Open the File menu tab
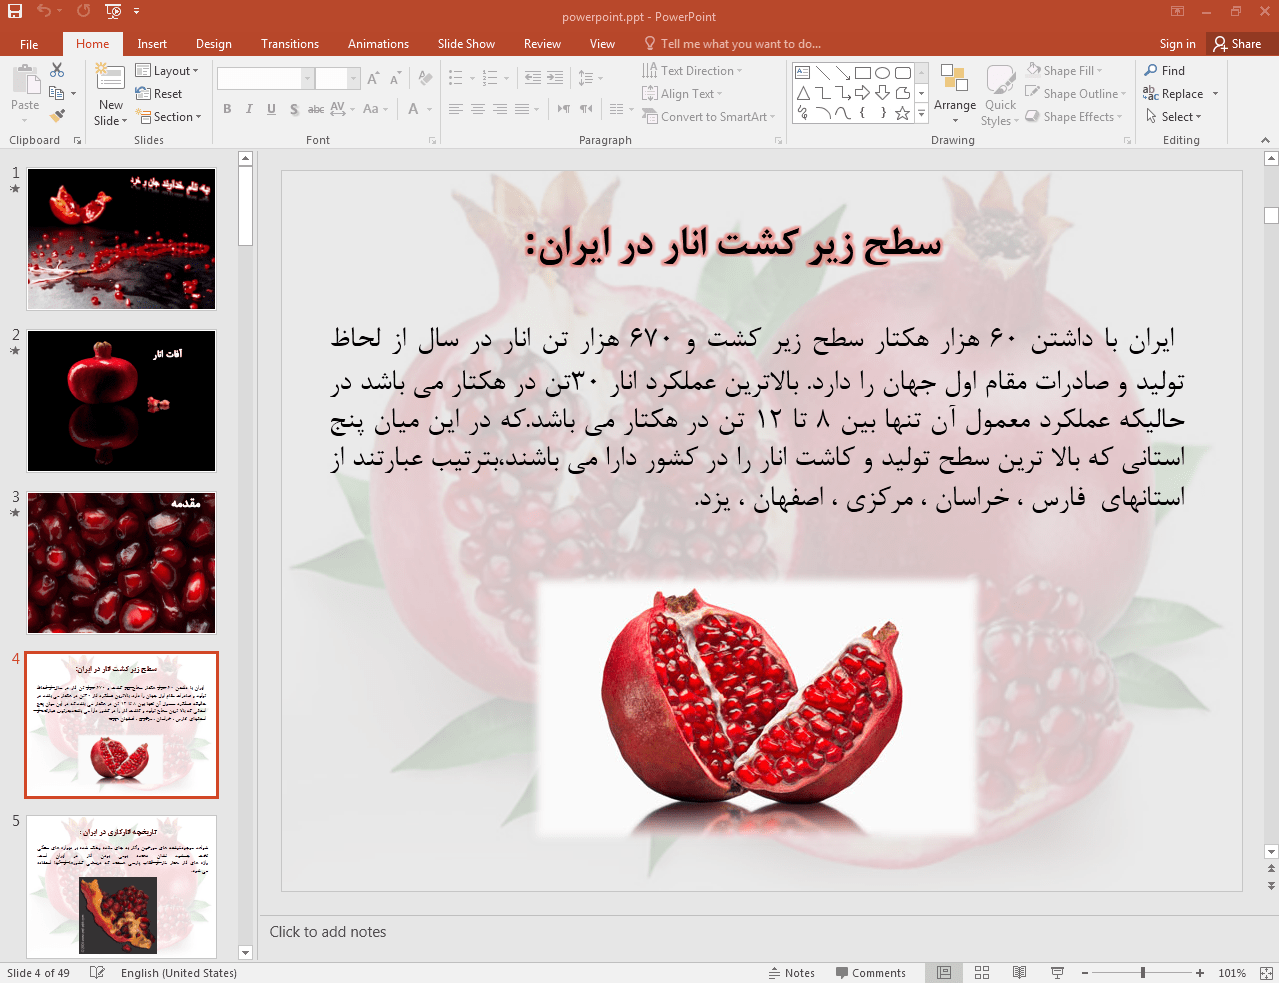The height and width of the screenshot is (983, 1279). pyautogui.click(x=29, y=44)
